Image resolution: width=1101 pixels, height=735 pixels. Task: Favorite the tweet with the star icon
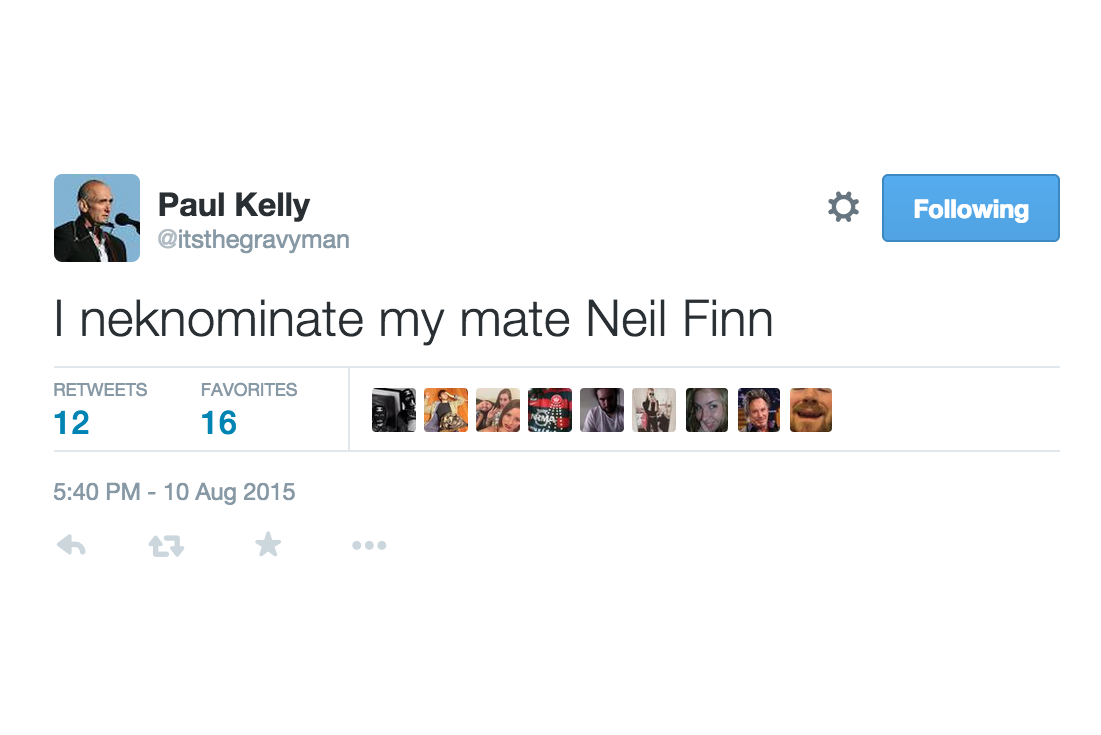pos(268,545)
